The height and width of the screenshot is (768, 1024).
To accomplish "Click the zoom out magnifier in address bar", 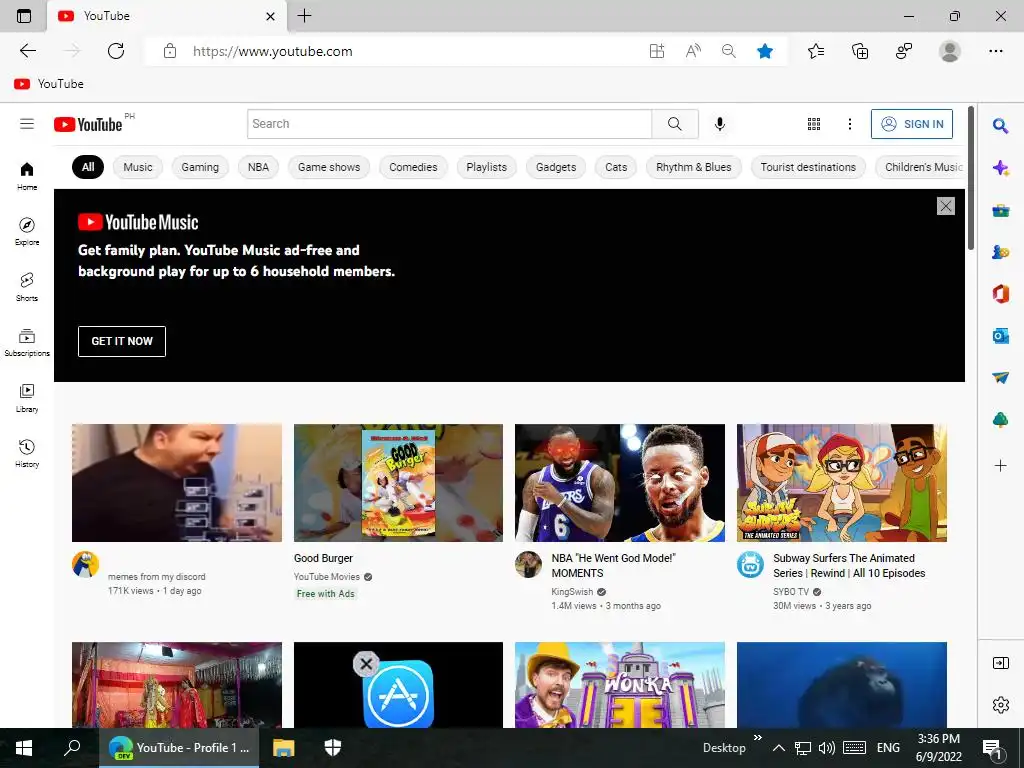I will pyautogui.click(x=729, y=51).
